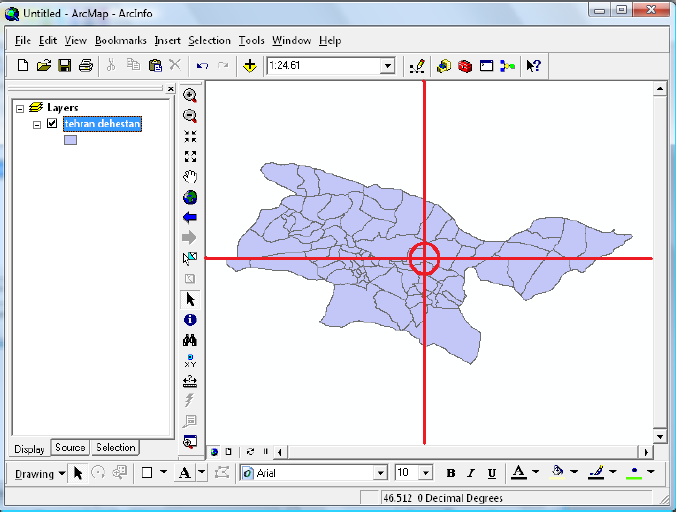Open the Insert menu
Viewport: 676px width, 512px height.
(x=167, y=41)
